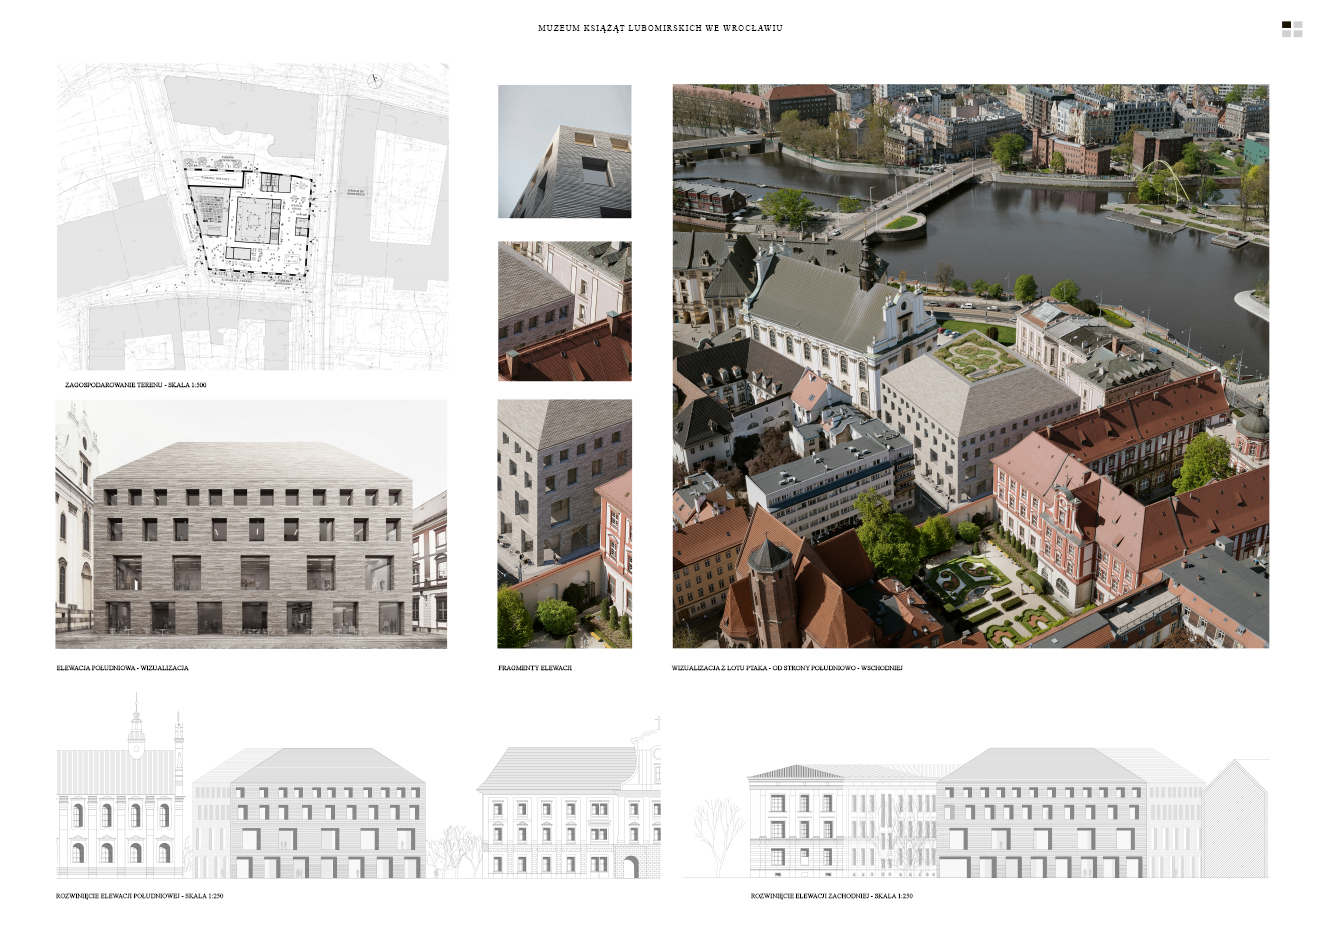Click the church tower in the south elevation drawing
This screenshot has height=928, width=1325.
137,730
